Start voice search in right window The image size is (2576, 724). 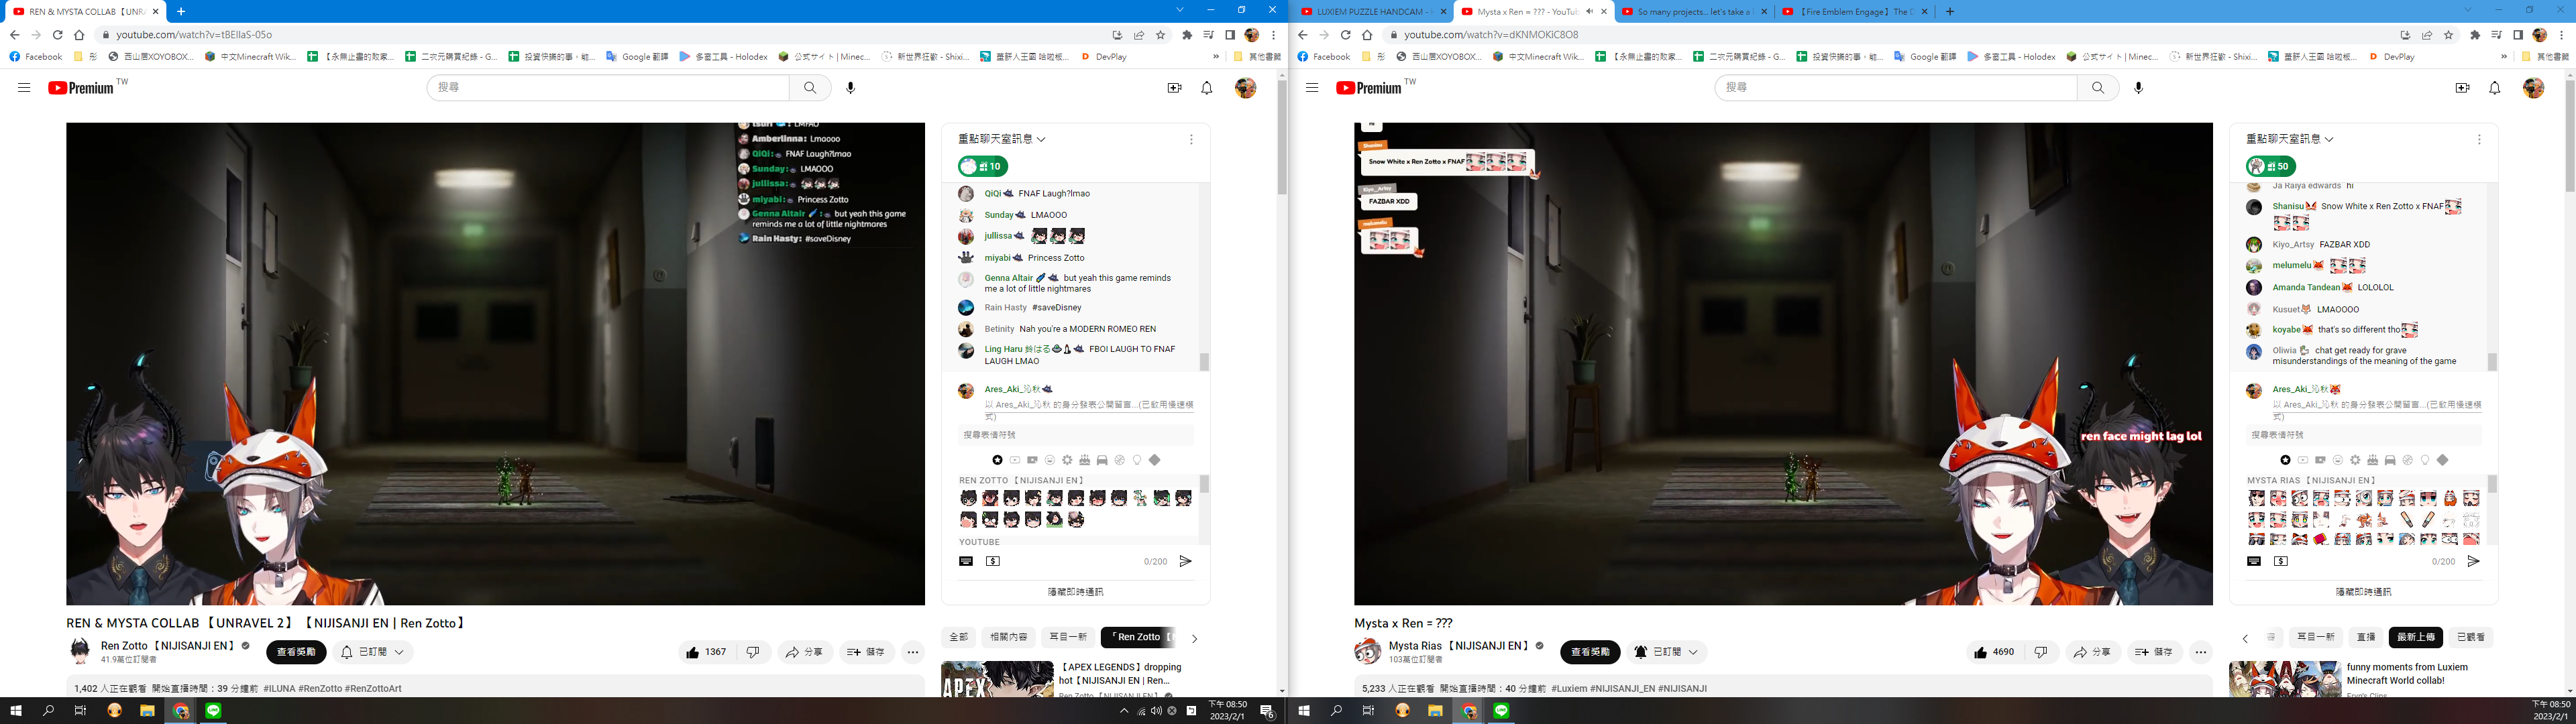tap(2138, 88)
